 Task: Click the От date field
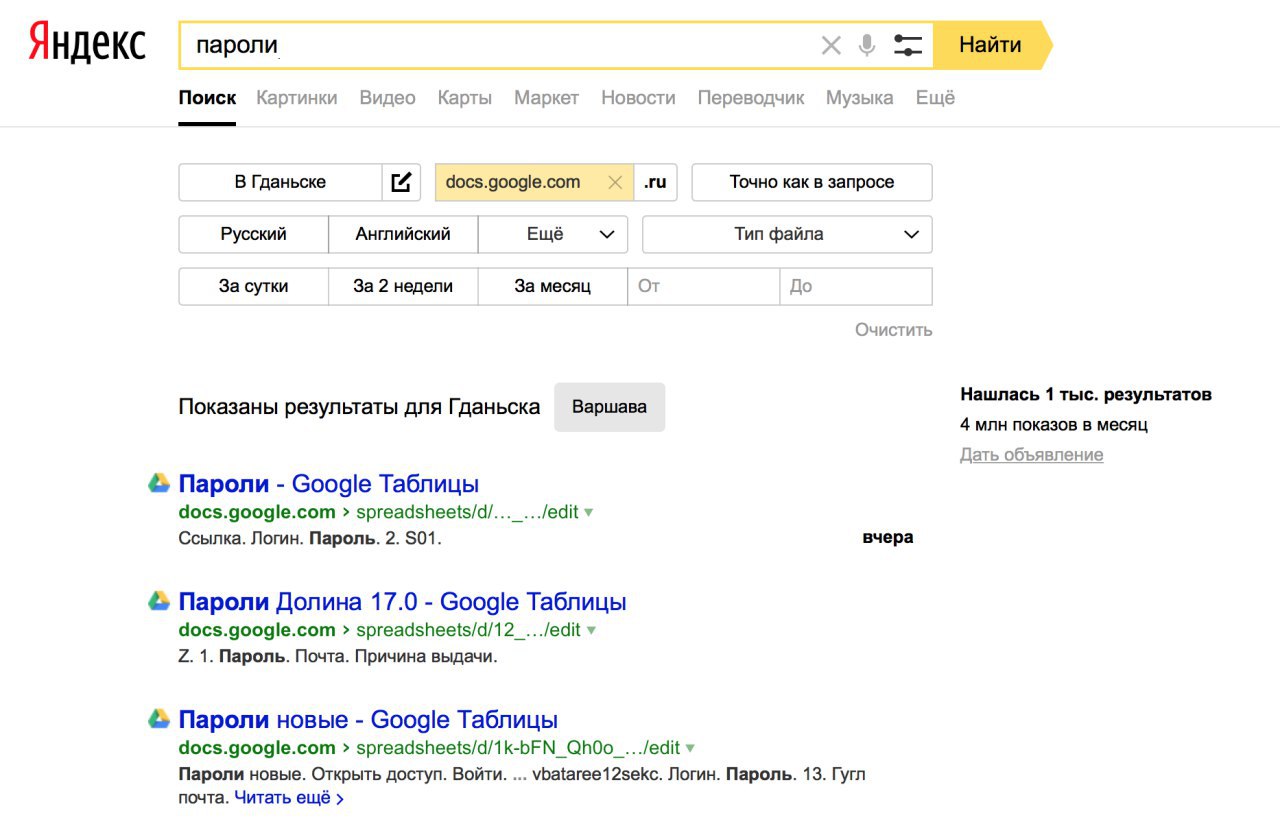click(x=704, y=286)
